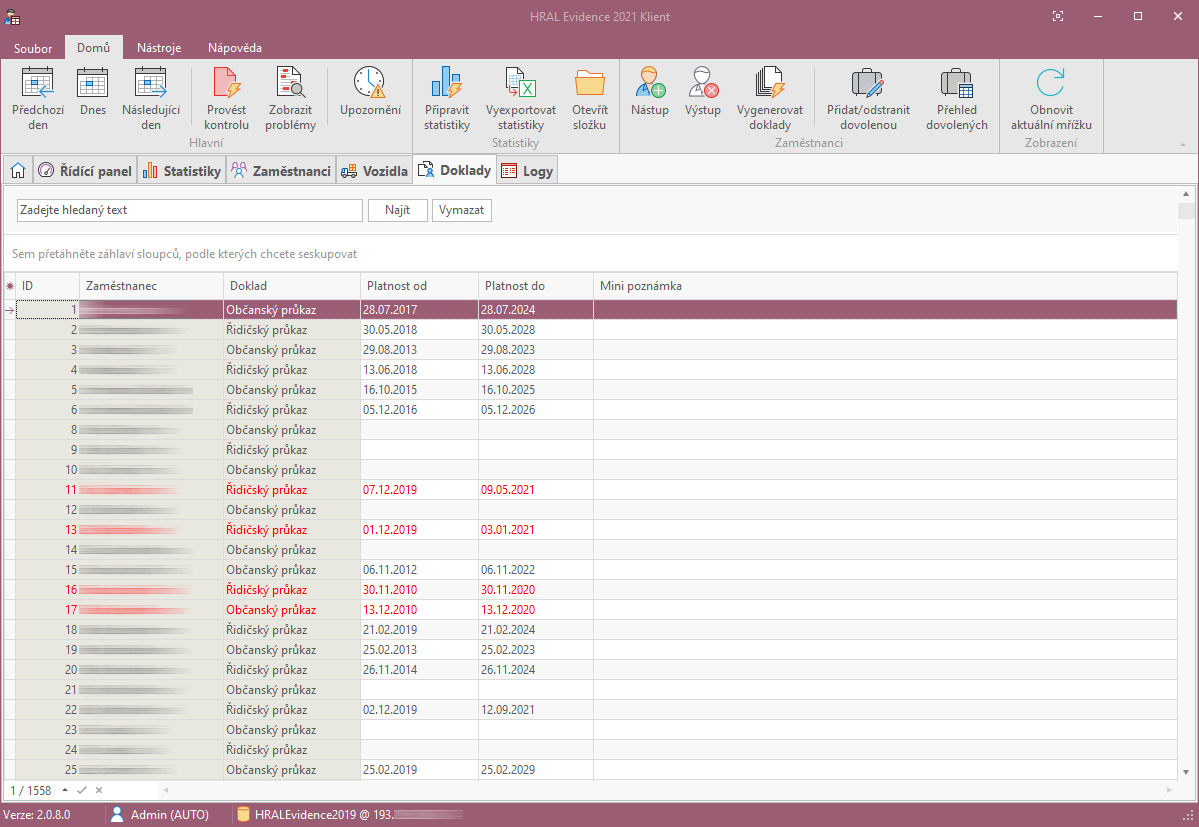Viewport: 1199px width, 827px height.
Task: Run Vygenerovat doklady
Action: (770, 99)
